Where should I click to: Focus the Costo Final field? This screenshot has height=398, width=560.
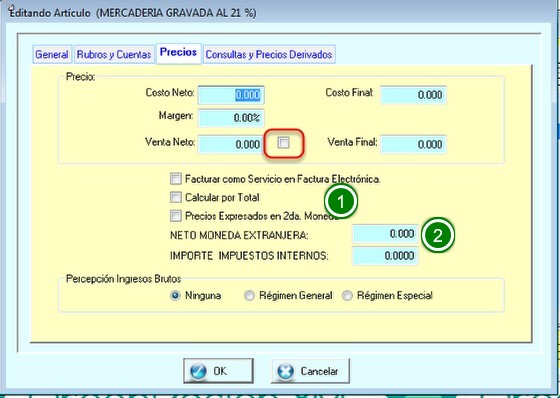[x=413, y=95]
